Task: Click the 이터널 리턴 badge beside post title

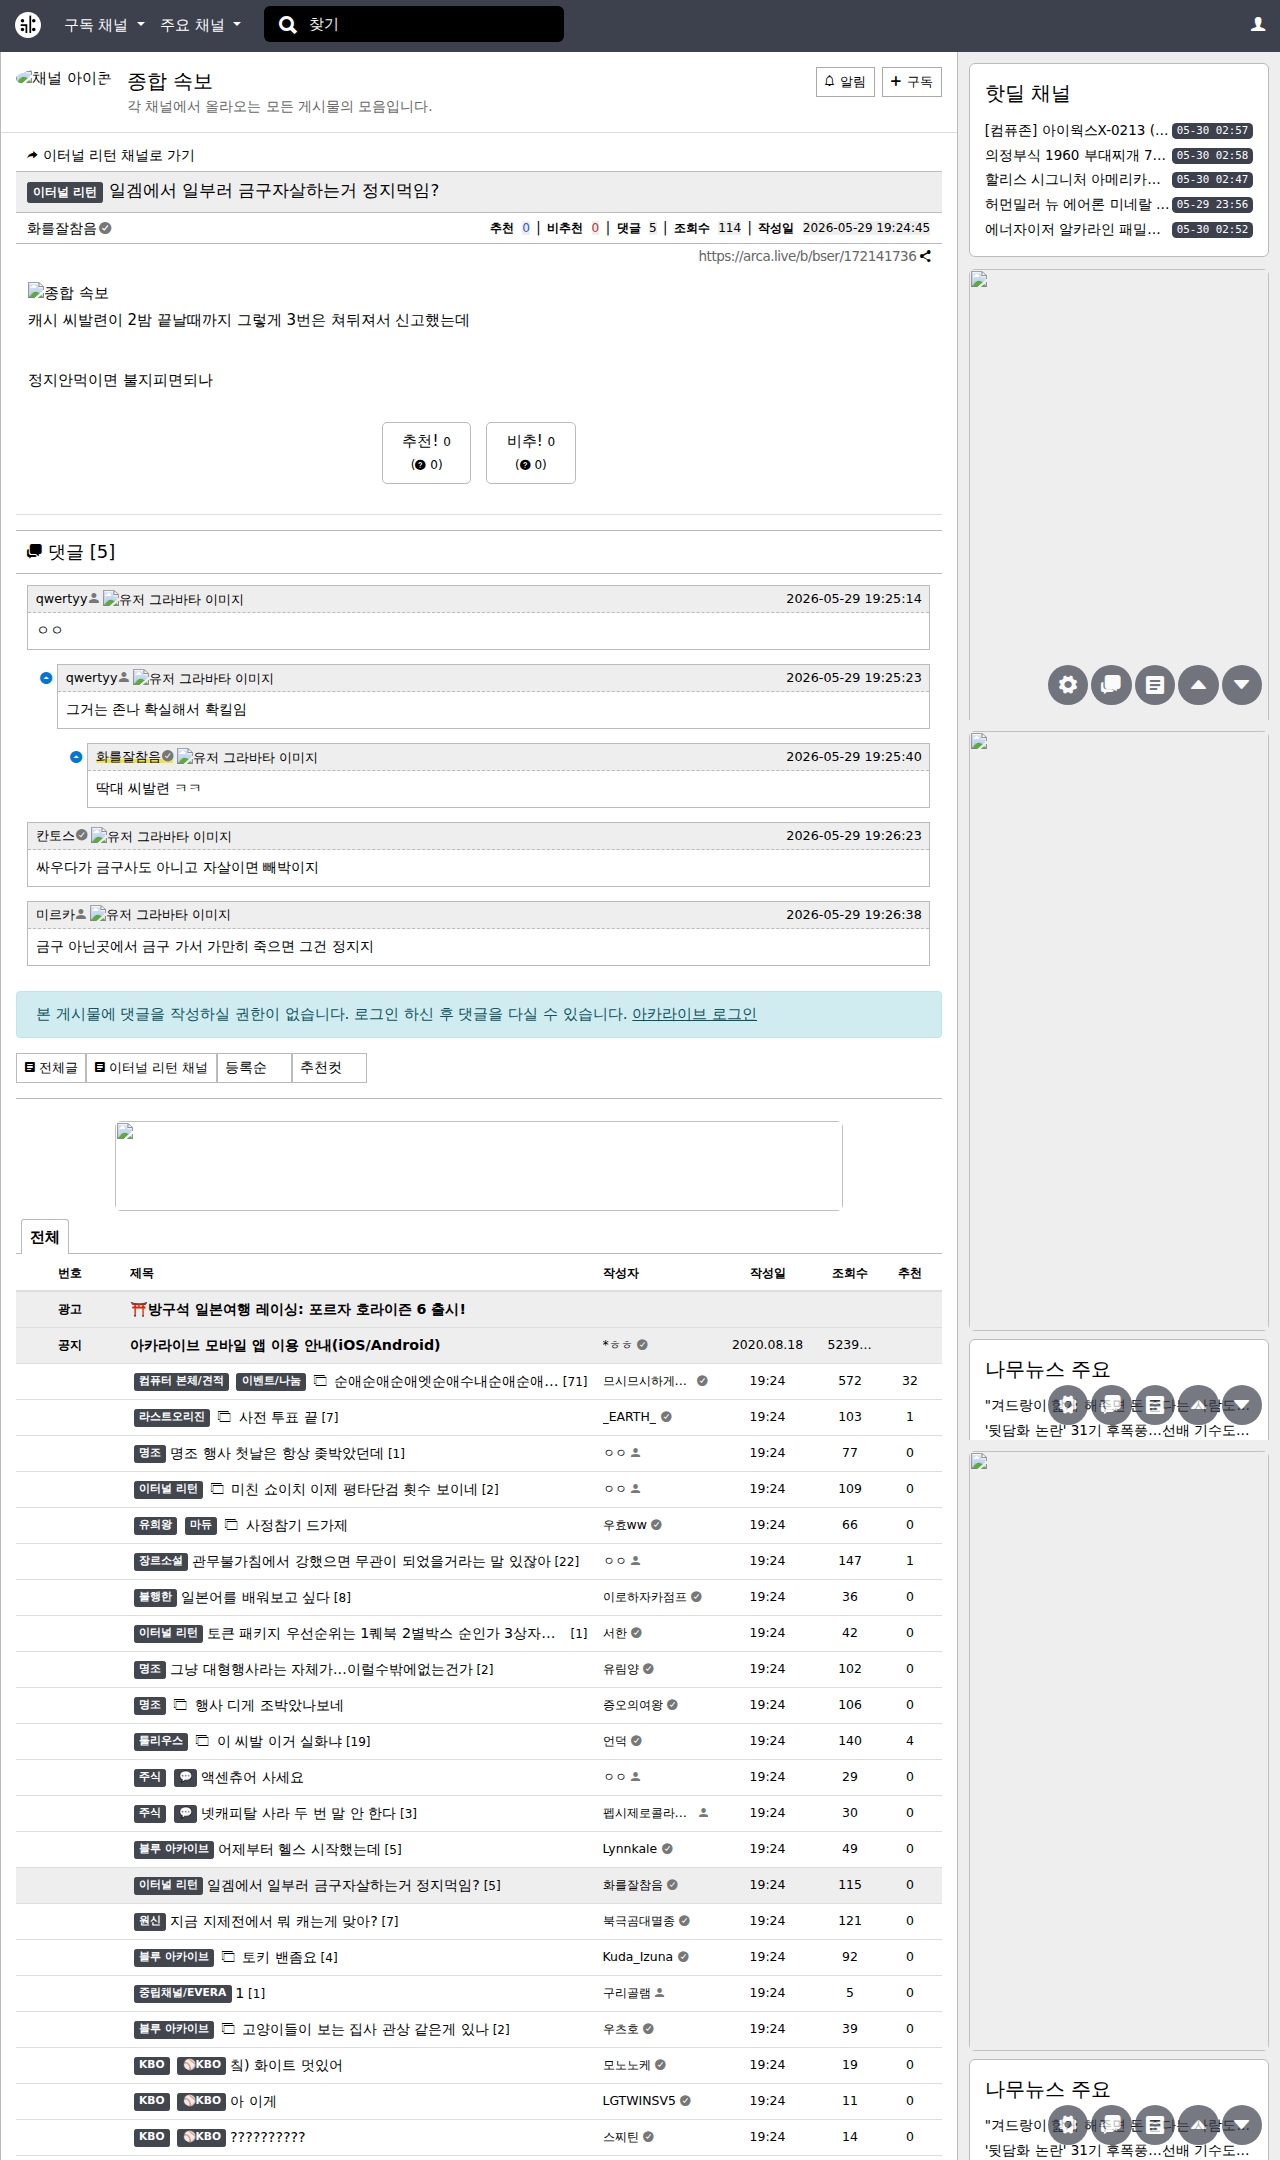Action: pyautogui.click(x=65, y=192)
